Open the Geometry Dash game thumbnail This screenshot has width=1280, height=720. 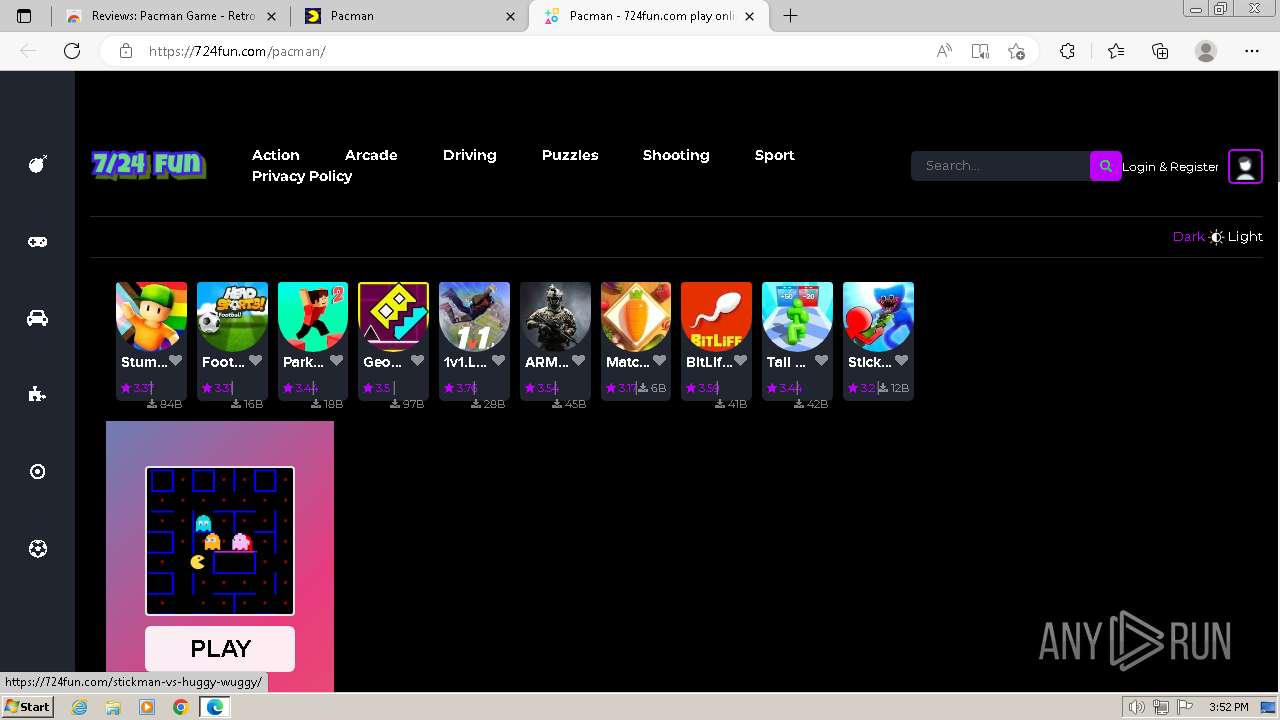[x=394, y=317]
